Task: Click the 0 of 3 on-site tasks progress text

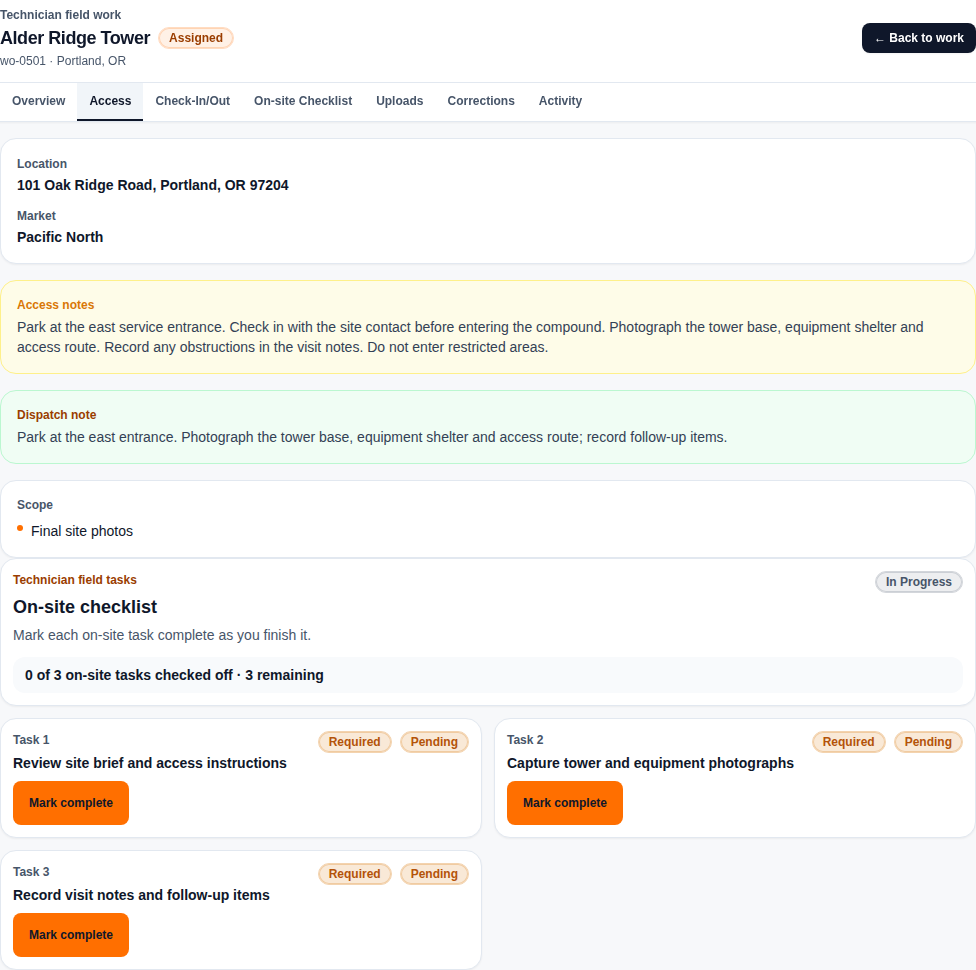Action: pos(174,676)
